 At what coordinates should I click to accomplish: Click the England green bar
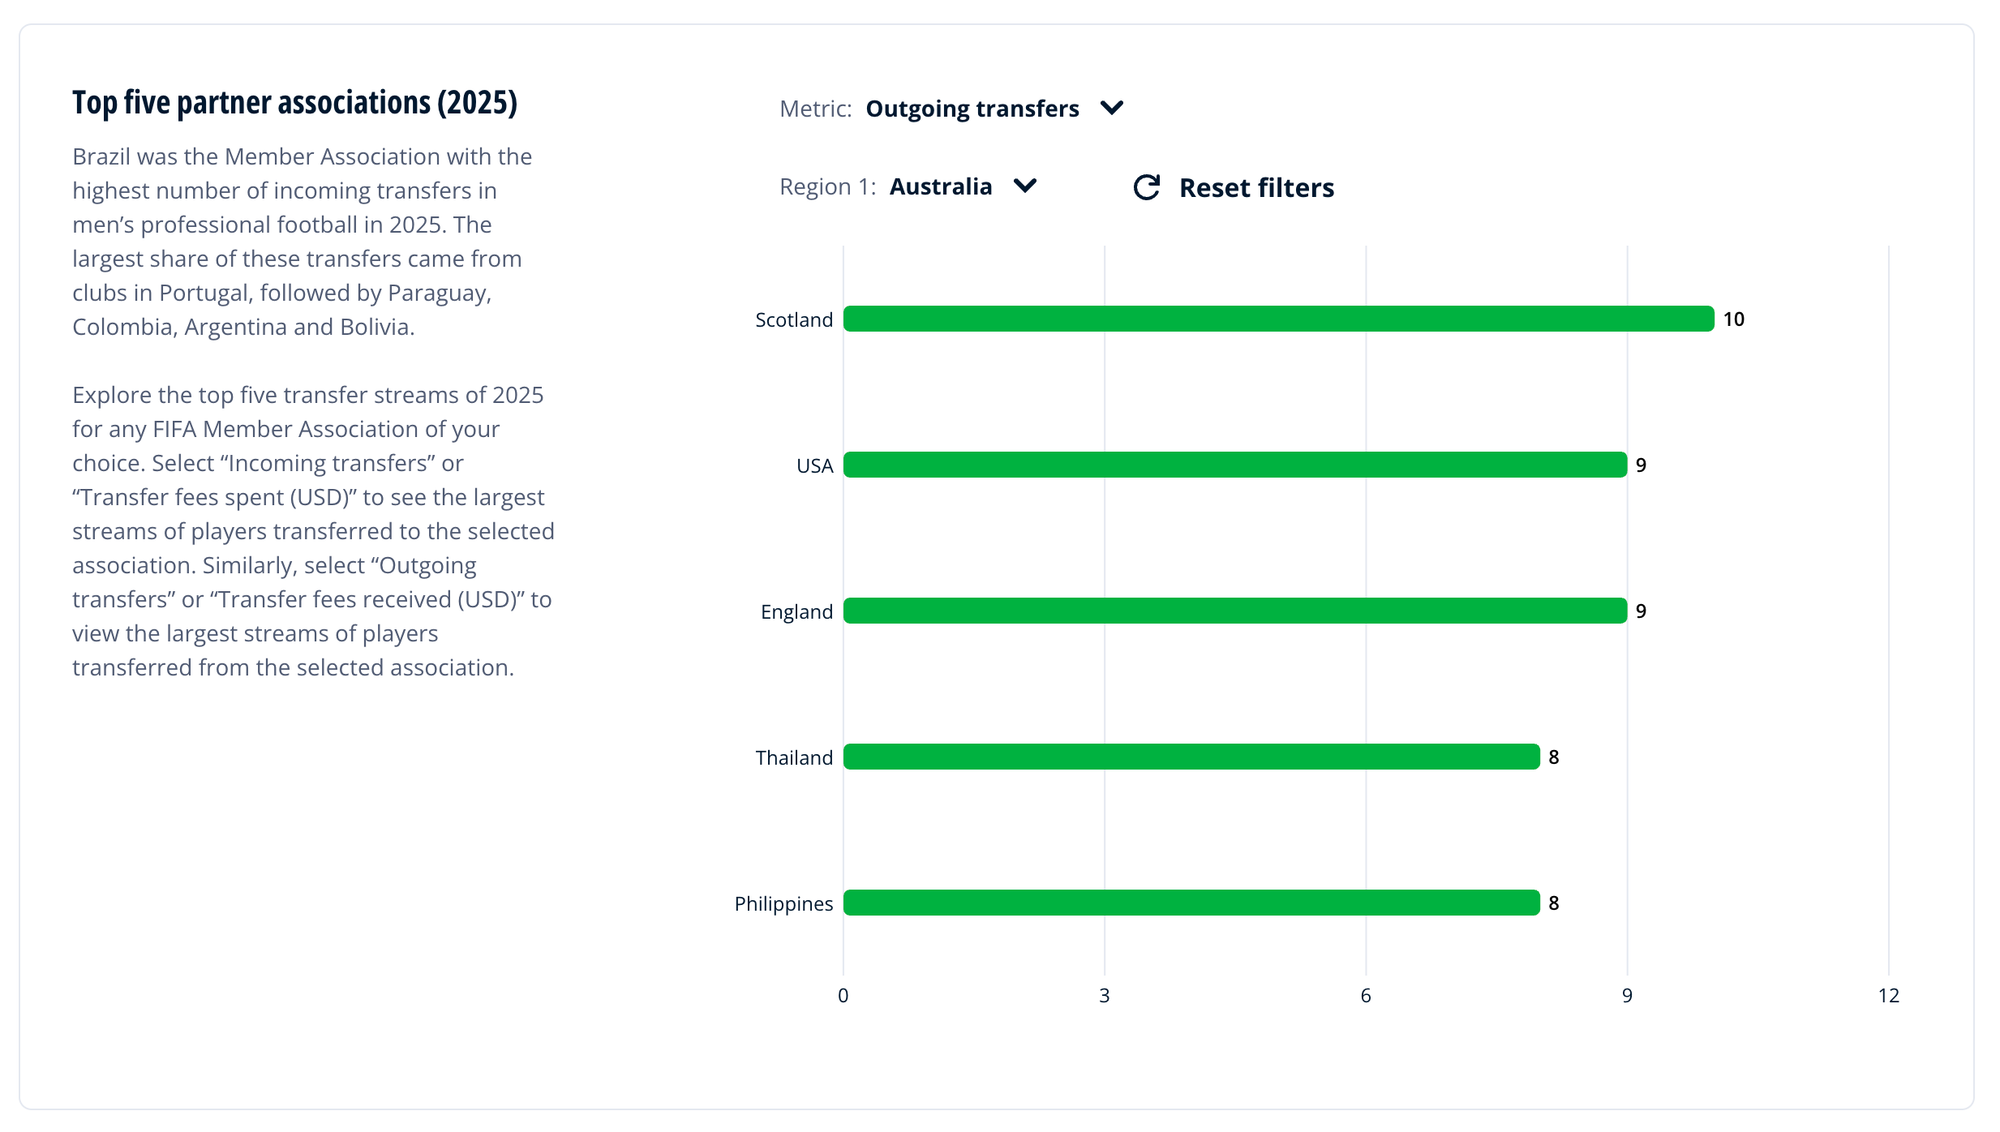point(1234,611)
